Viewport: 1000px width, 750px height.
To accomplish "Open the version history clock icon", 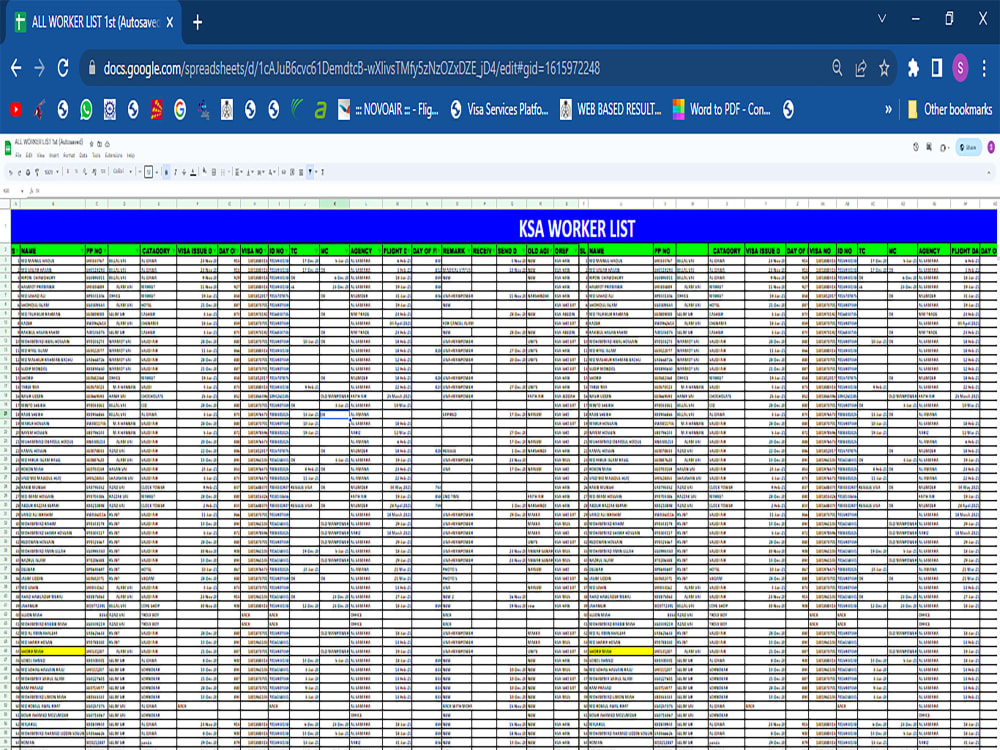I will point(916,147).
